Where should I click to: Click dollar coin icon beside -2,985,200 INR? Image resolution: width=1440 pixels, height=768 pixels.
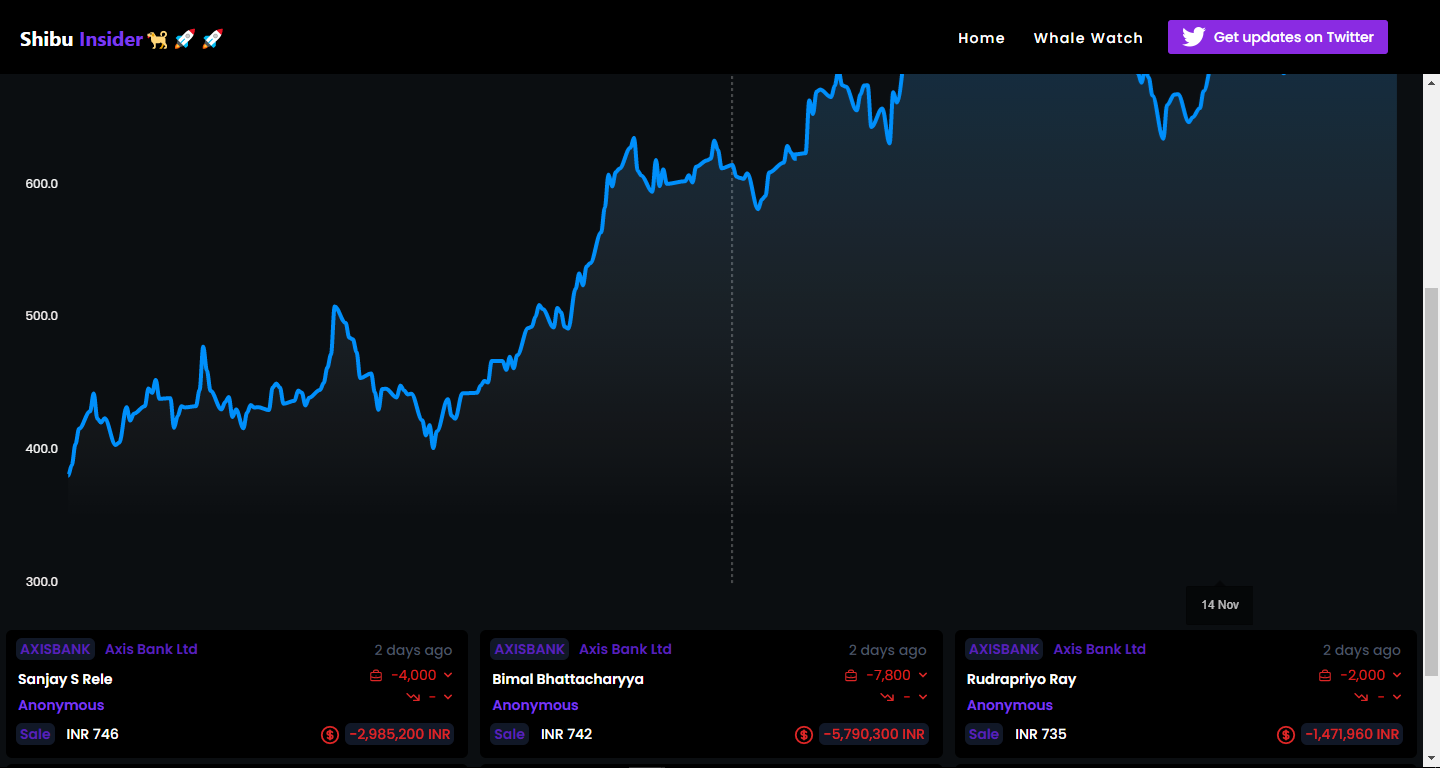tap(330, 735)
